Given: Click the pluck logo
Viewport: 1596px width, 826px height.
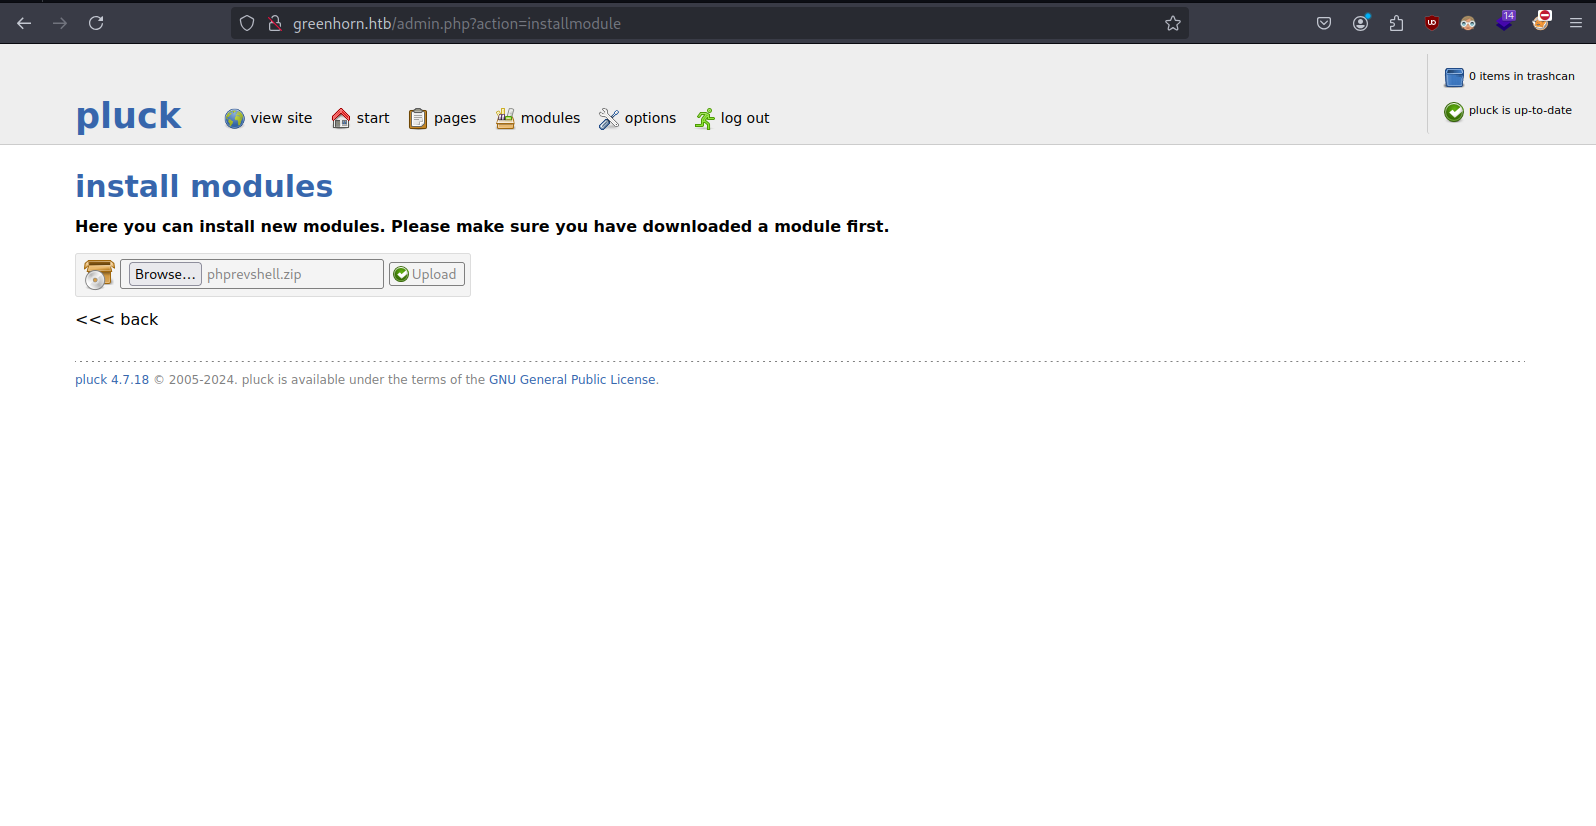Looking at the screenshot, I should 128,116.
